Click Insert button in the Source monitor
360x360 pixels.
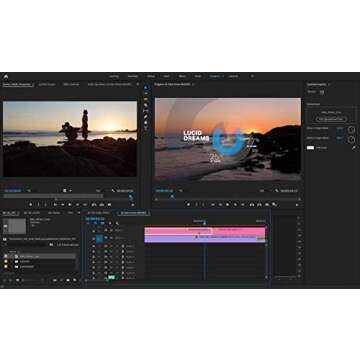point(94,204)
